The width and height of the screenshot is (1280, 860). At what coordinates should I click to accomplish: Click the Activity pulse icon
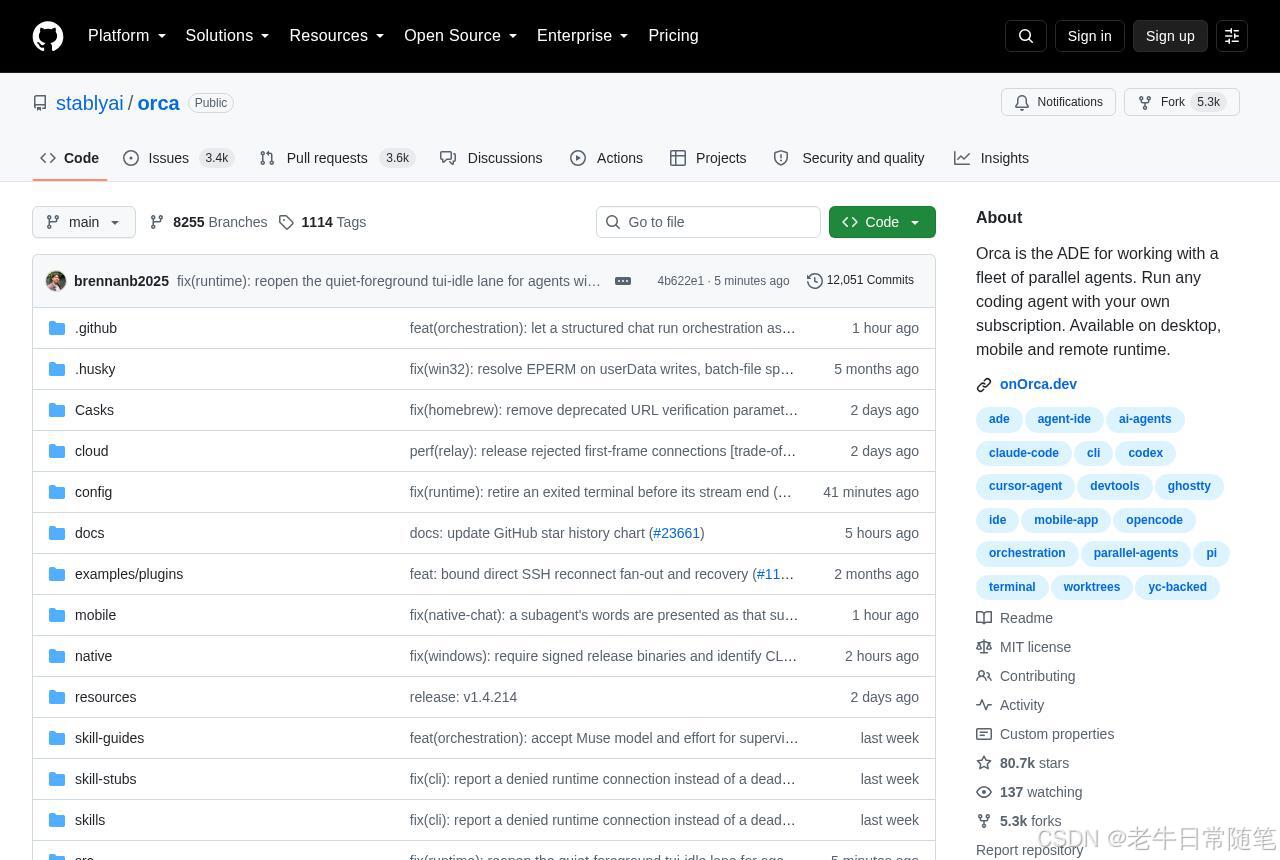pos(984,705)
